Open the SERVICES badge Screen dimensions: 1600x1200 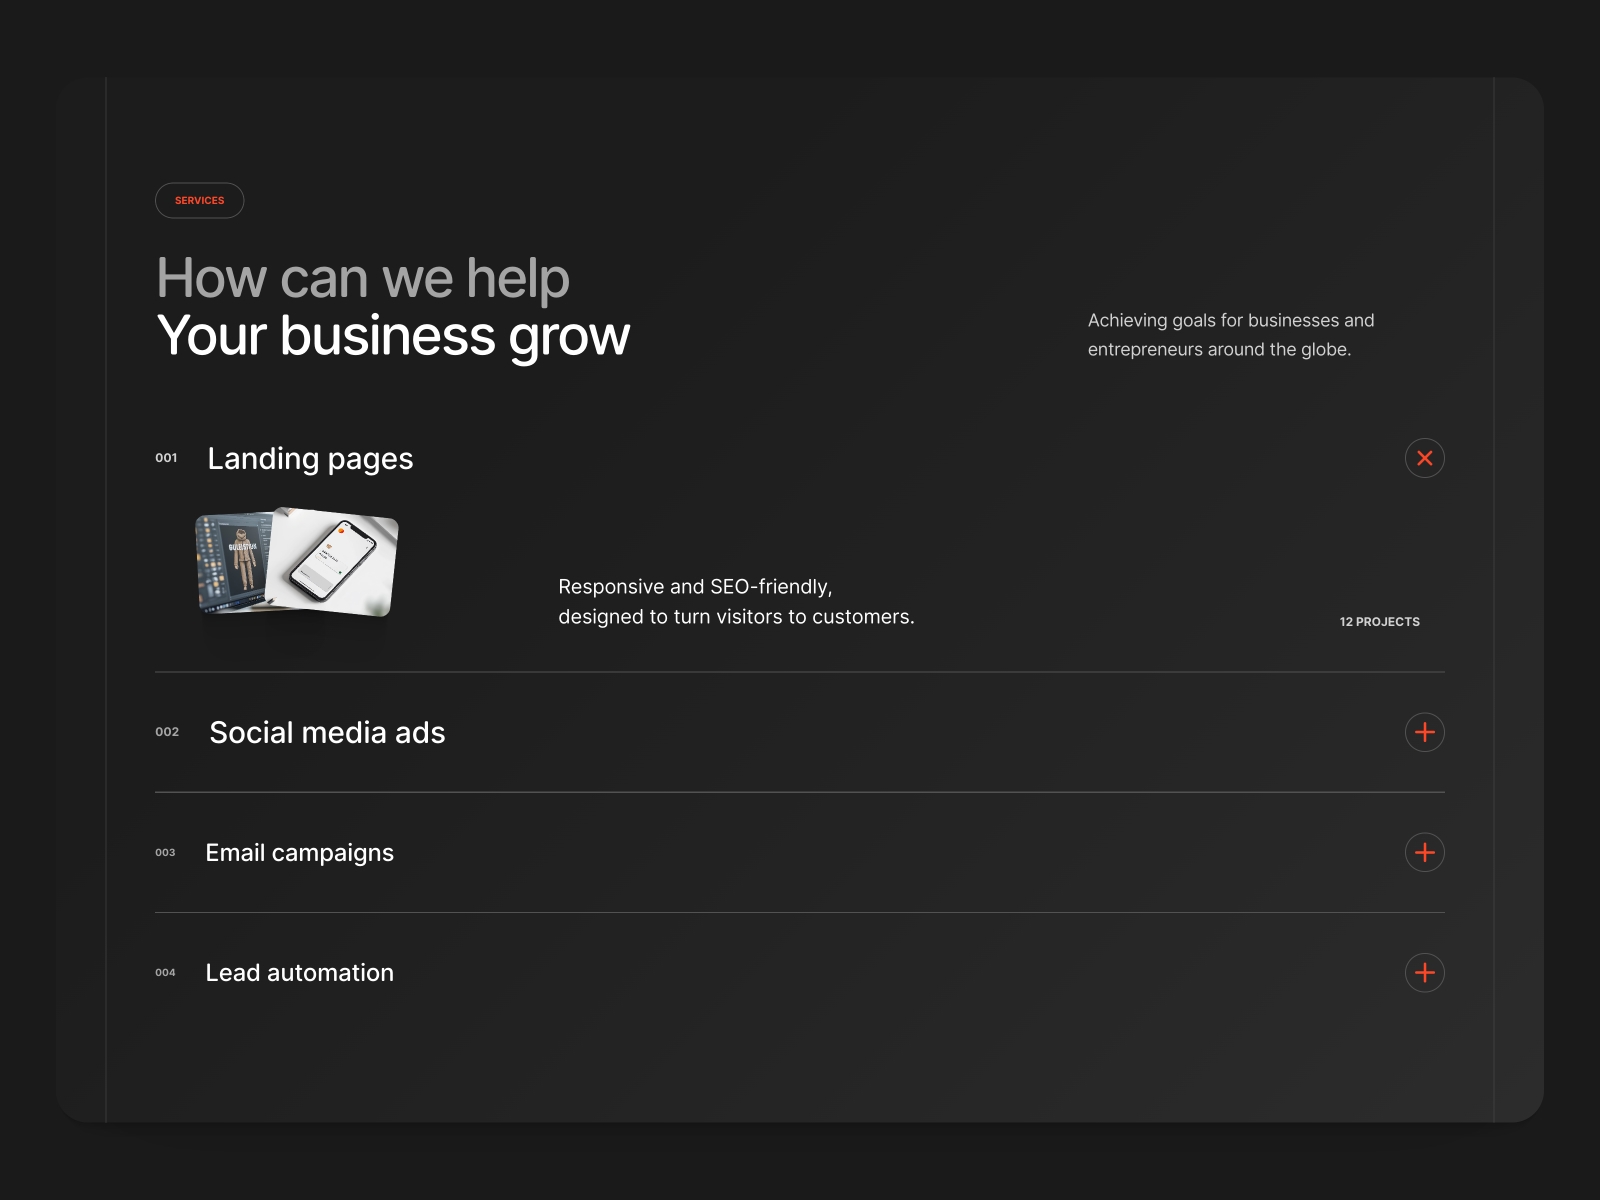tap(199, 200)
